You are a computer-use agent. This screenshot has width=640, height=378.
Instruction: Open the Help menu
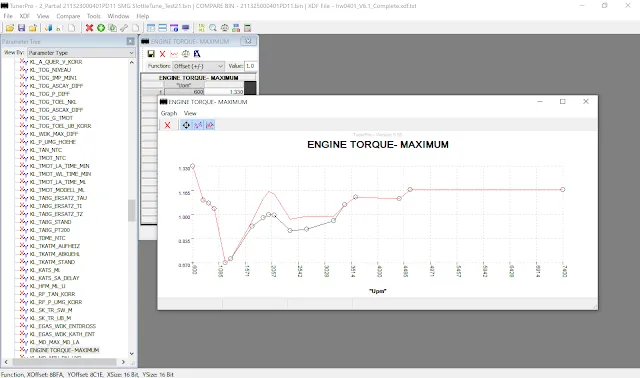(142, 16)
